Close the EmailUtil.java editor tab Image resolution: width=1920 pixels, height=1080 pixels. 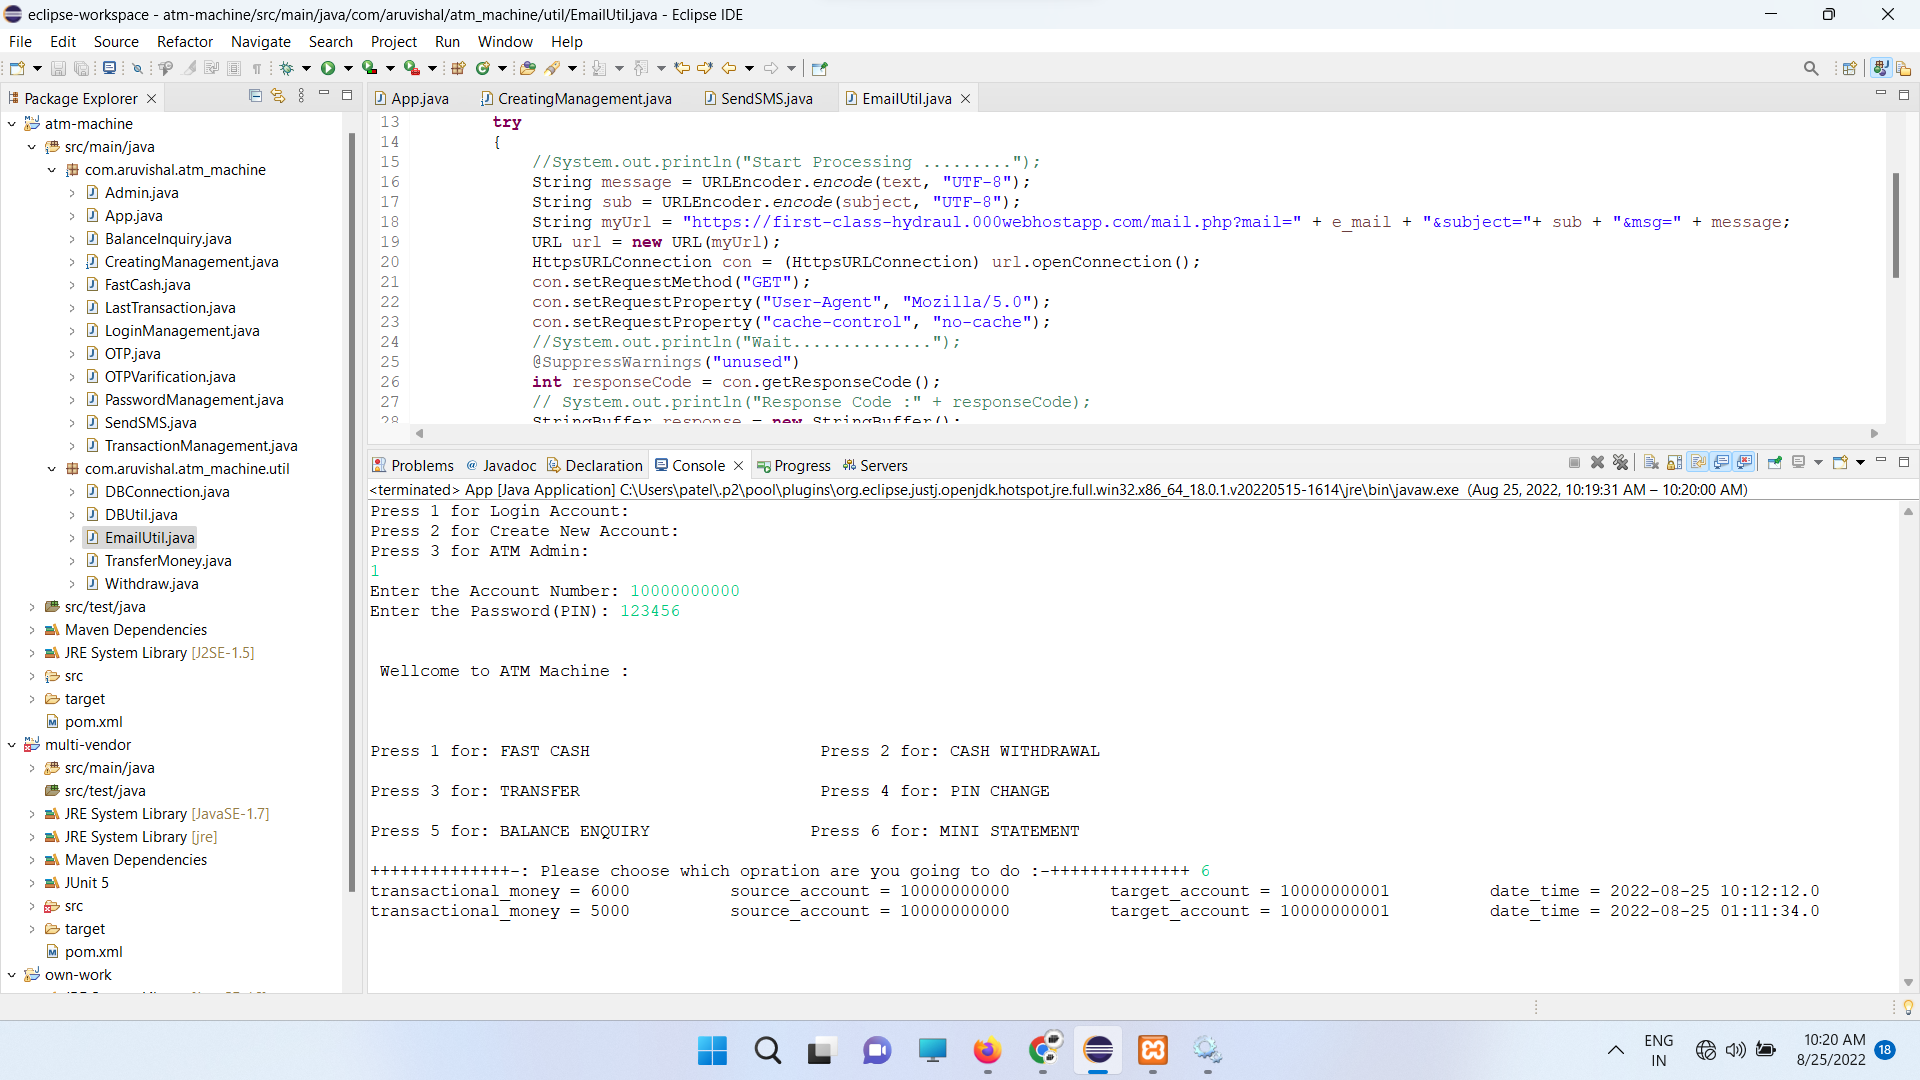(965, 98)
